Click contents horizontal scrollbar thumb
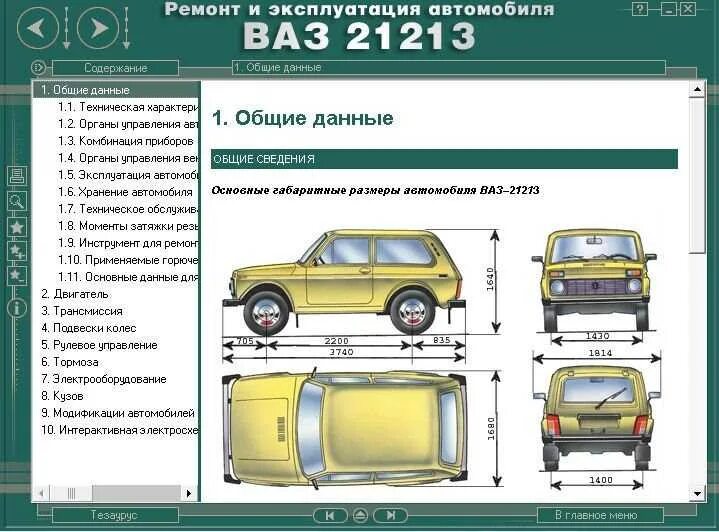The height and width of the screenshot is (532, 719). point(71,493)
